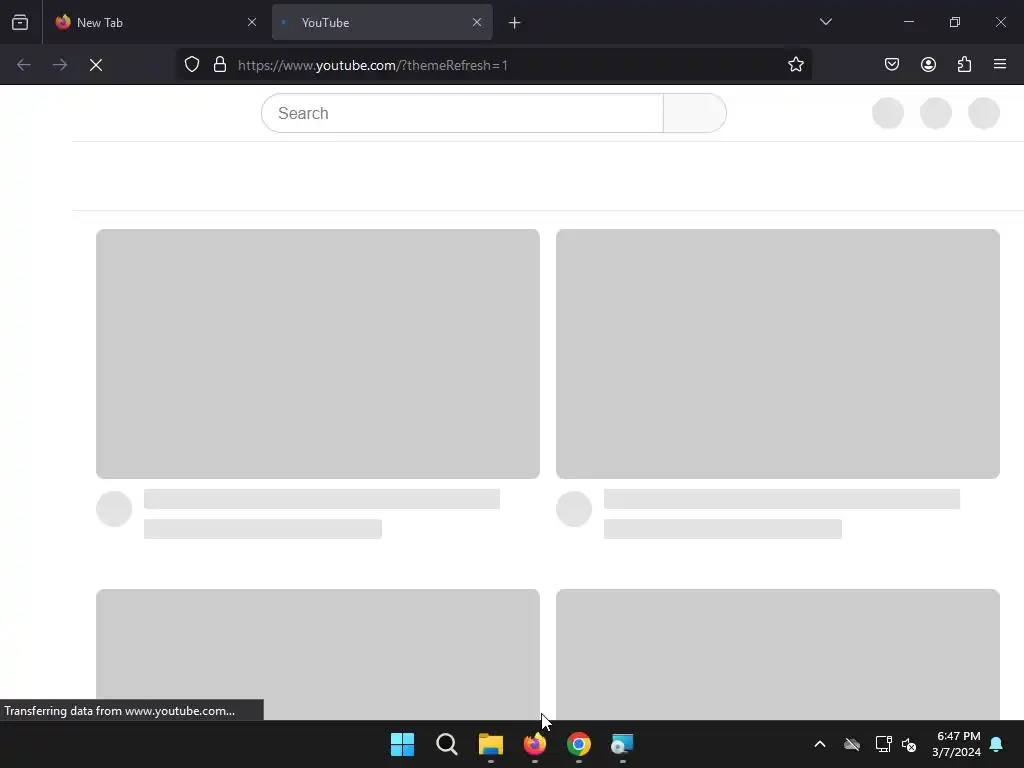Open clock and date 6:47 PM
The image size is (1024, 768).
tap(957, 744)
